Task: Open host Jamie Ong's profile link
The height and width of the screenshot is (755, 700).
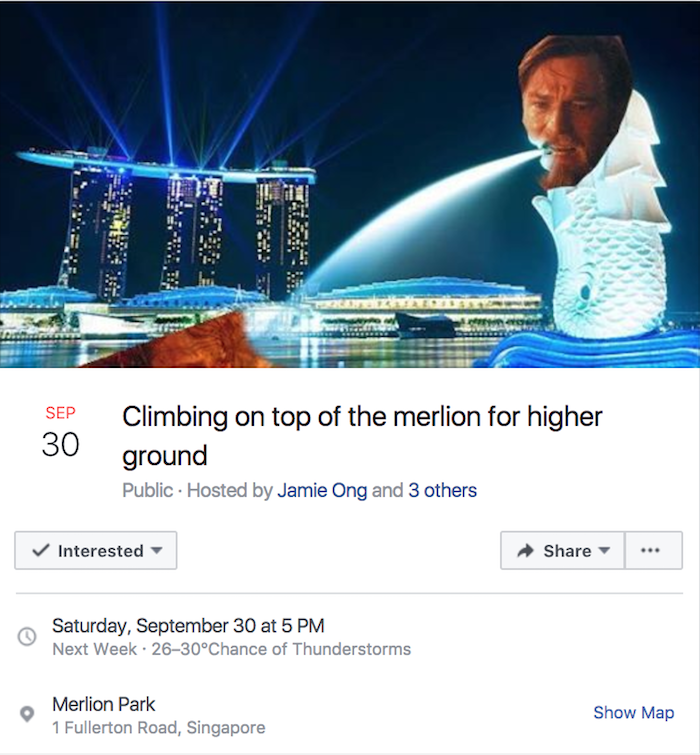Action: (322, 491)
